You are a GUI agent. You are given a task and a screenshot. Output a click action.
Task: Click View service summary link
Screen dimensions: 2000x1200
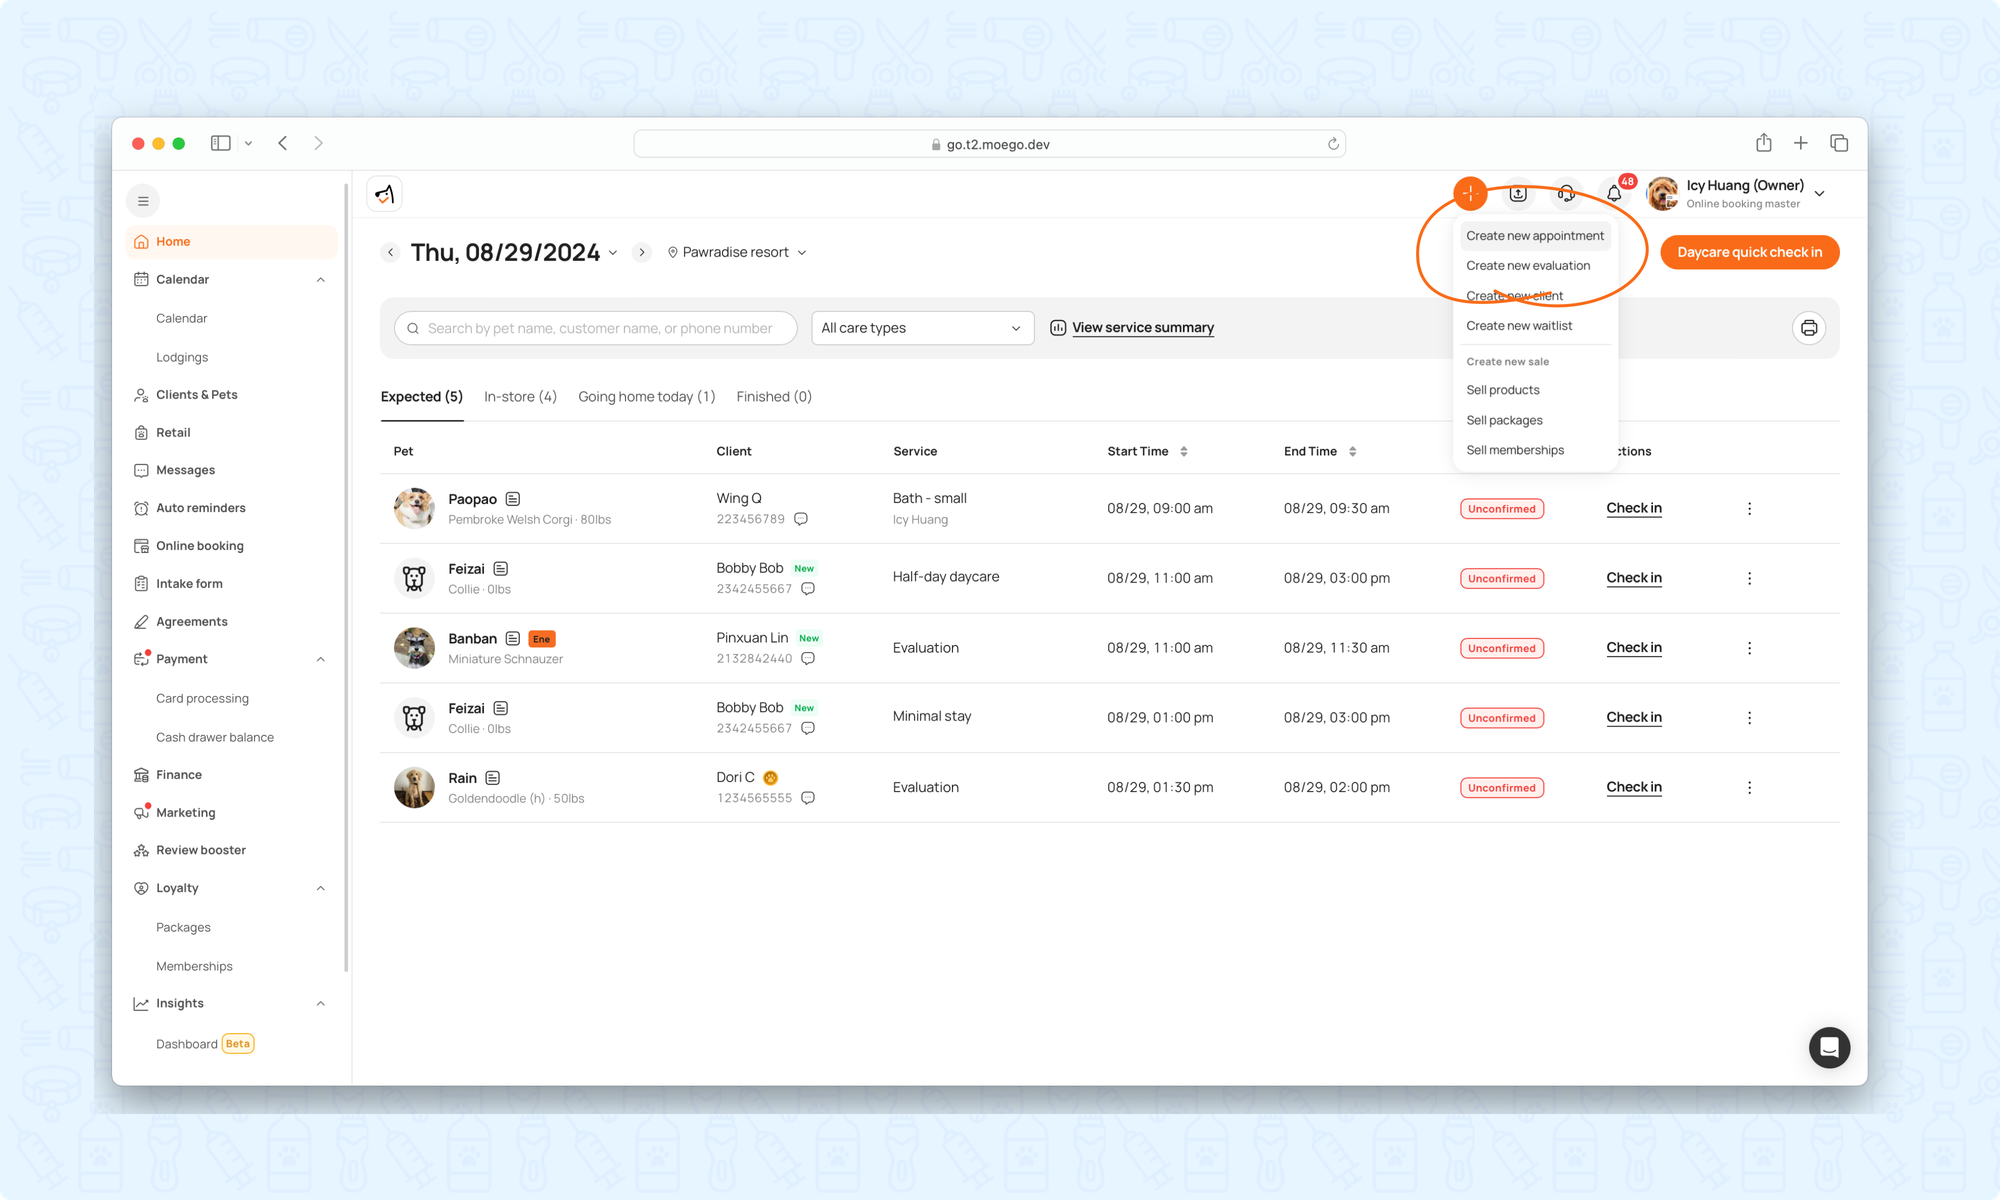1142,328
